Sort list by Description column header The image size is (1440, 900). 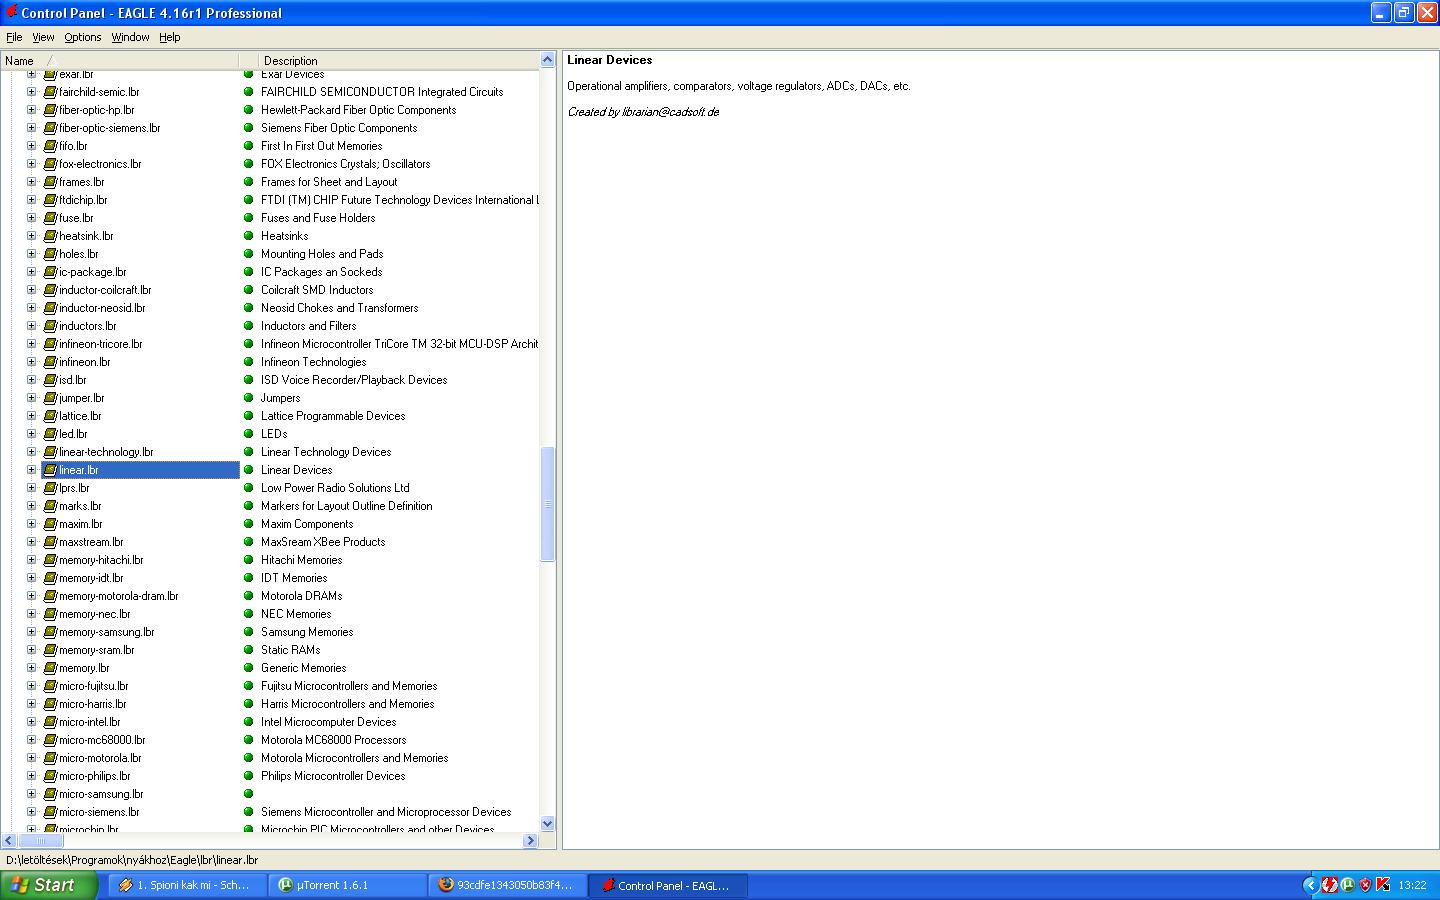click(x=399, y=61)
